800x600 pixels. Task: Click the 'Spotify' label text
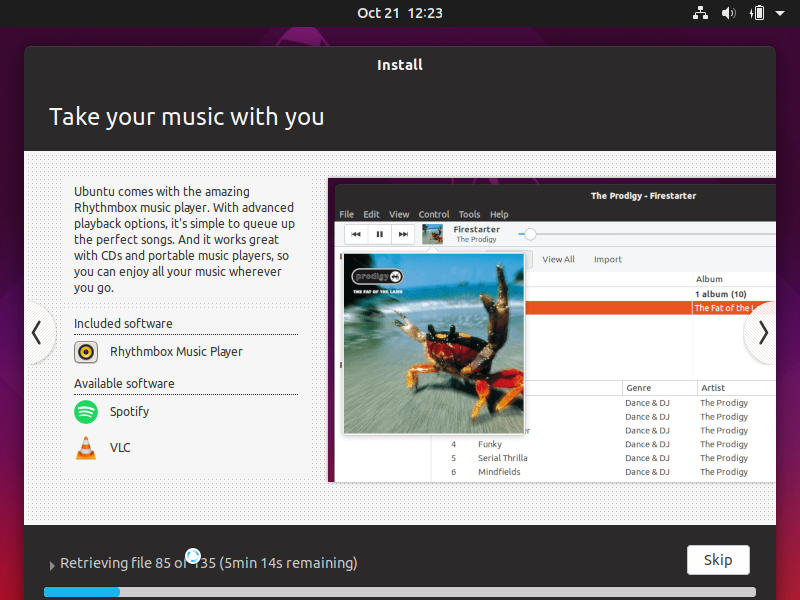click(x=129, y=412)
